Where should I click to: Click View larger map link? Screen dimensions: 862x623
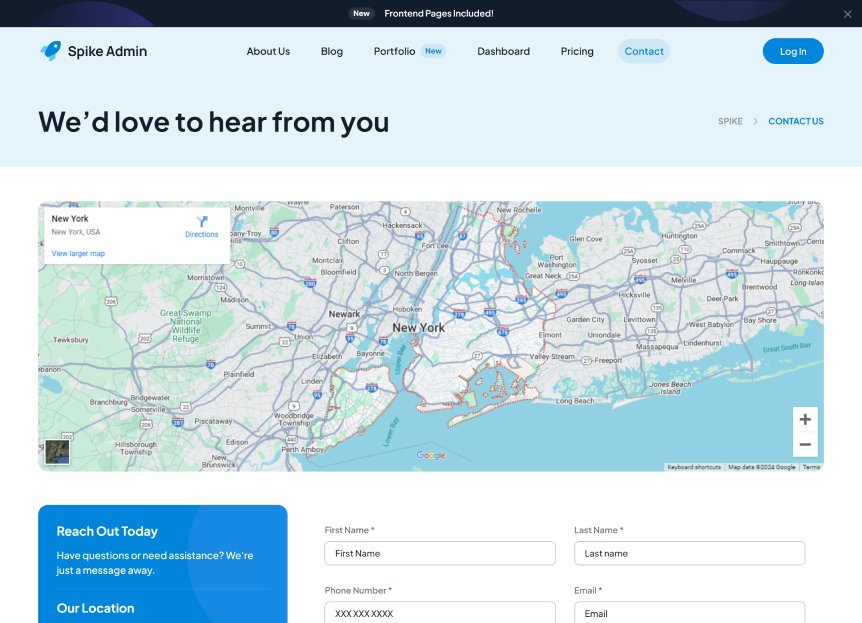click(x=78, y=254)
